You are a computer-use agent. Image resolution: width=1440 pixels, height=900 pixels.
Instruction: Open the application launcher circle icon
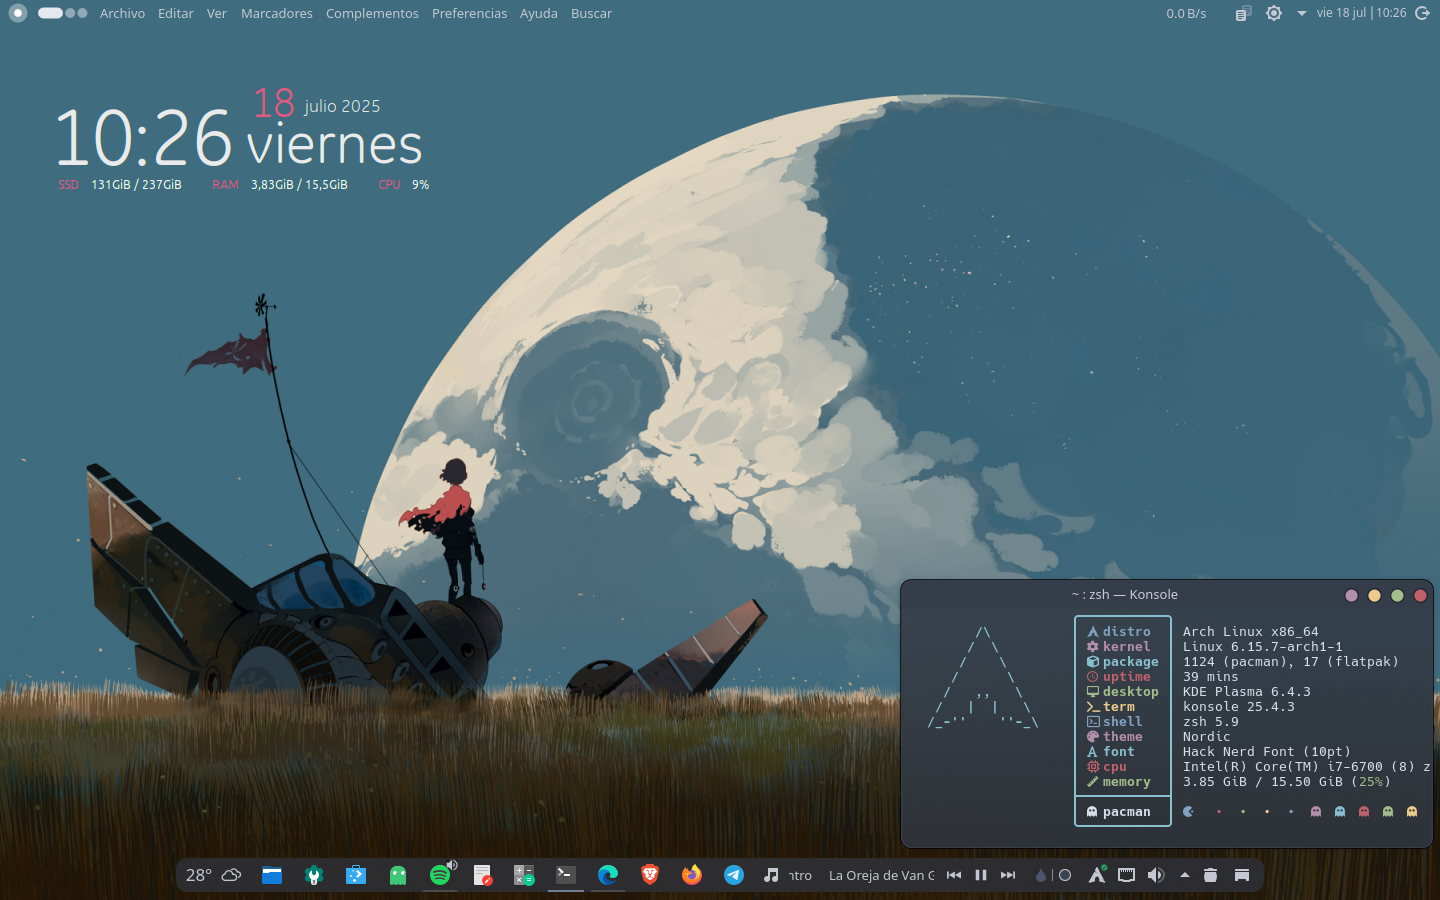coord(17,13)
